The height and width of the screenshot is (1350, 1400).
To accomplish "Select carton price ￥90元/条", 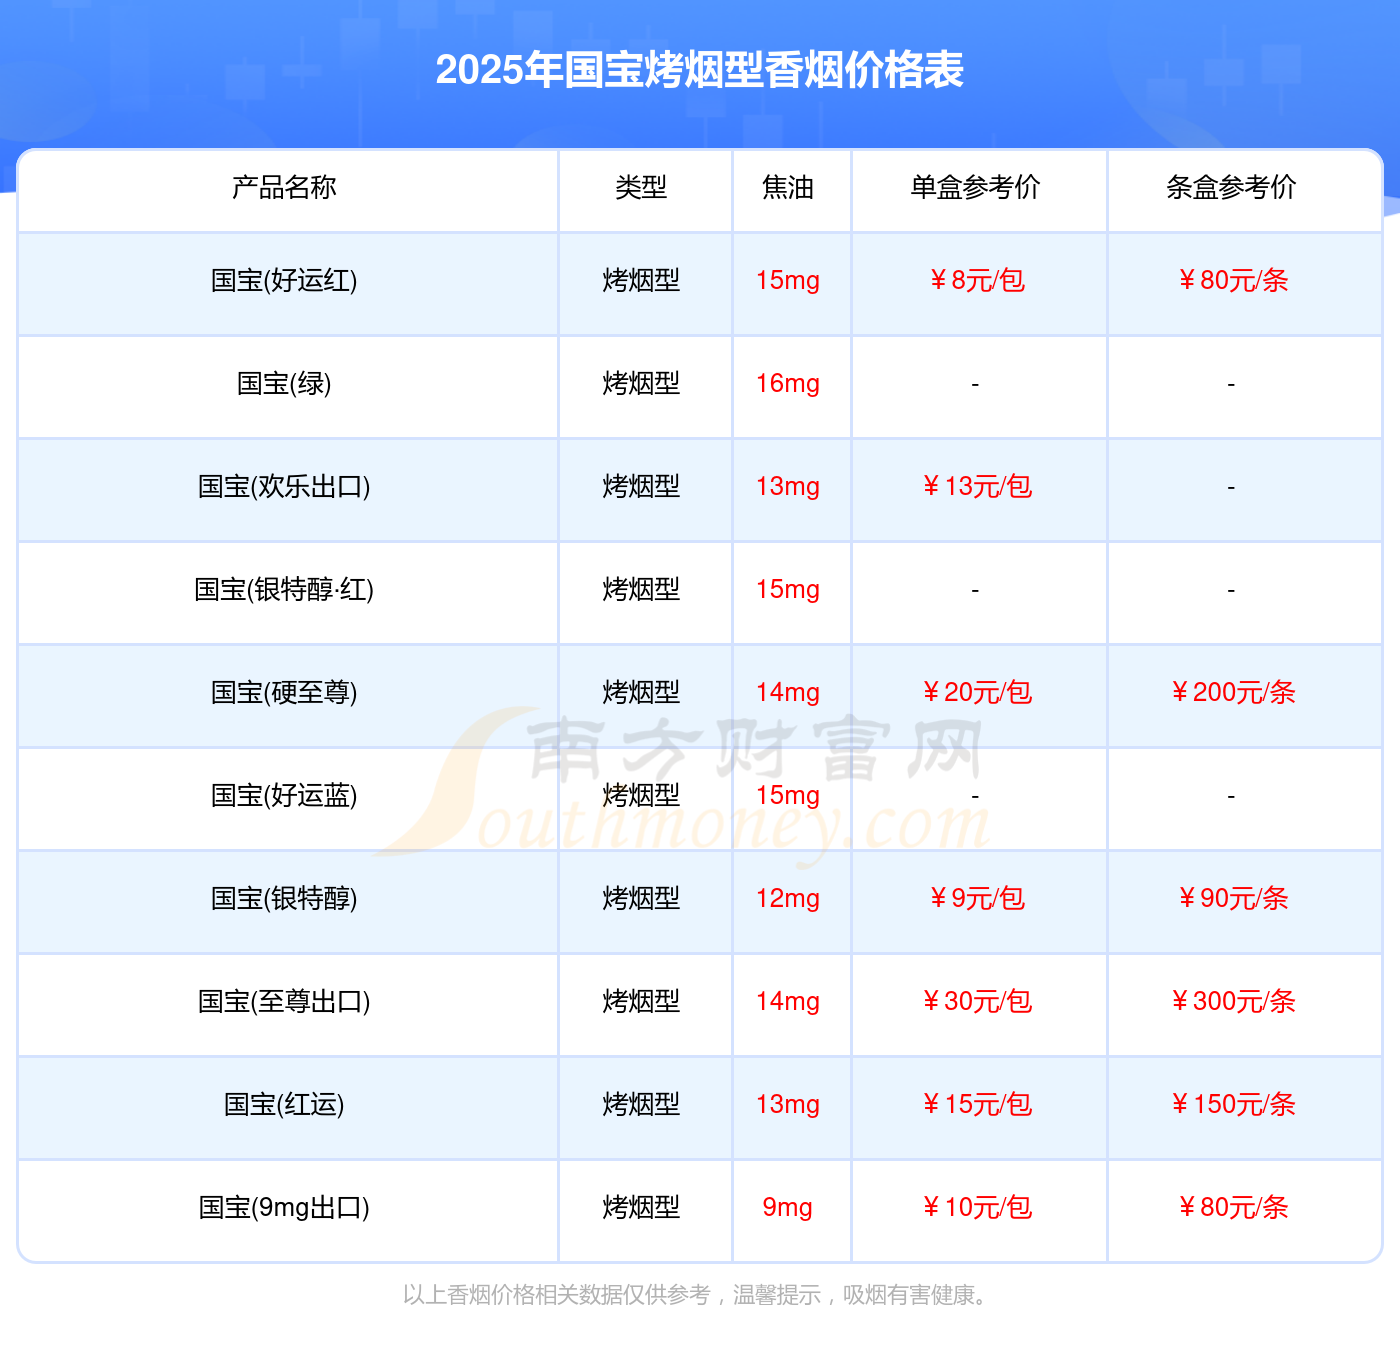I will [1232, 899].
